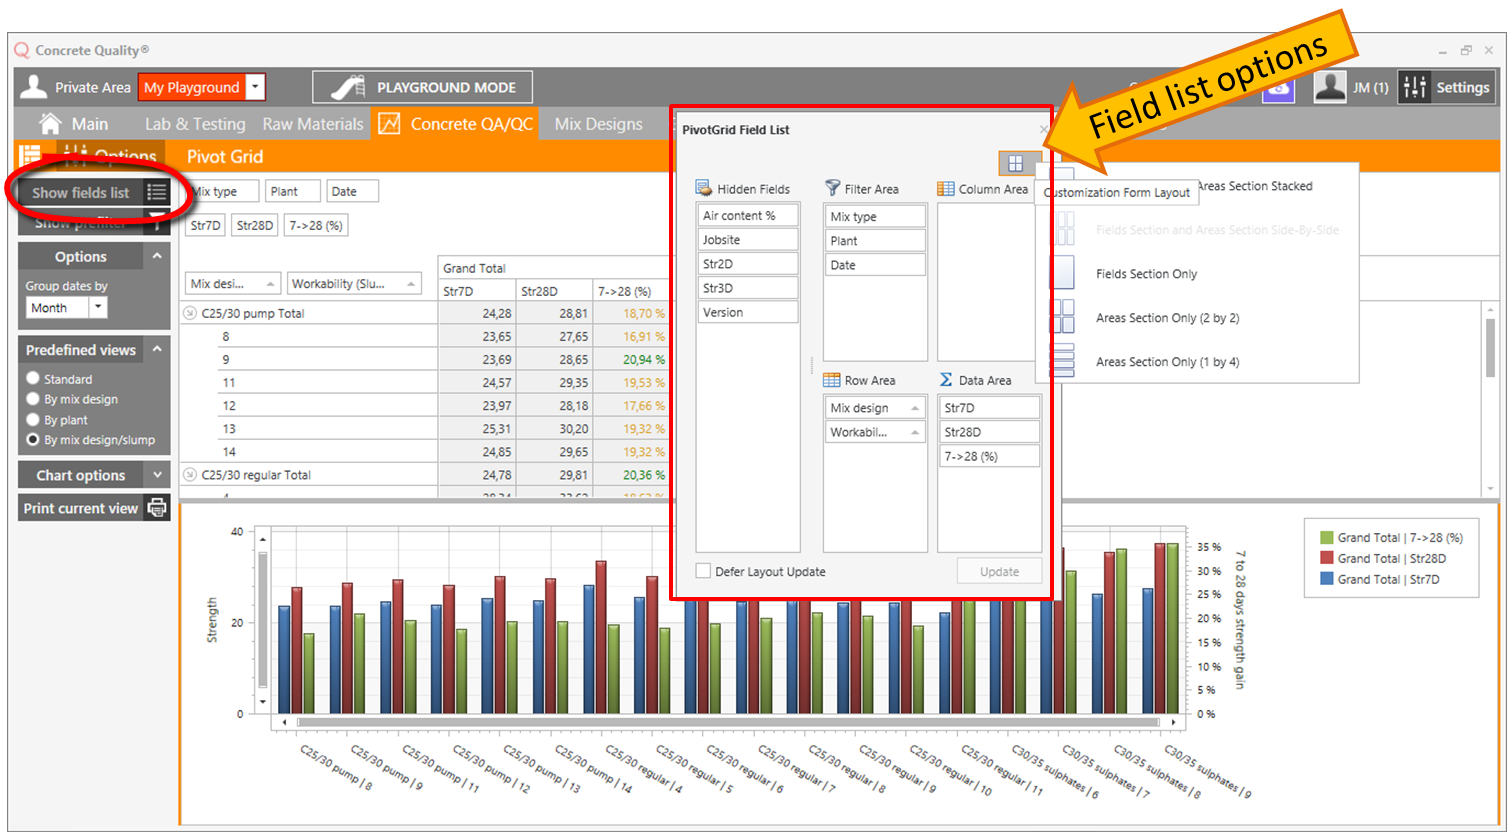Open the Group dates by Month dropdown
Viewport: 1507px width, 832px height.
click(98, 308)
